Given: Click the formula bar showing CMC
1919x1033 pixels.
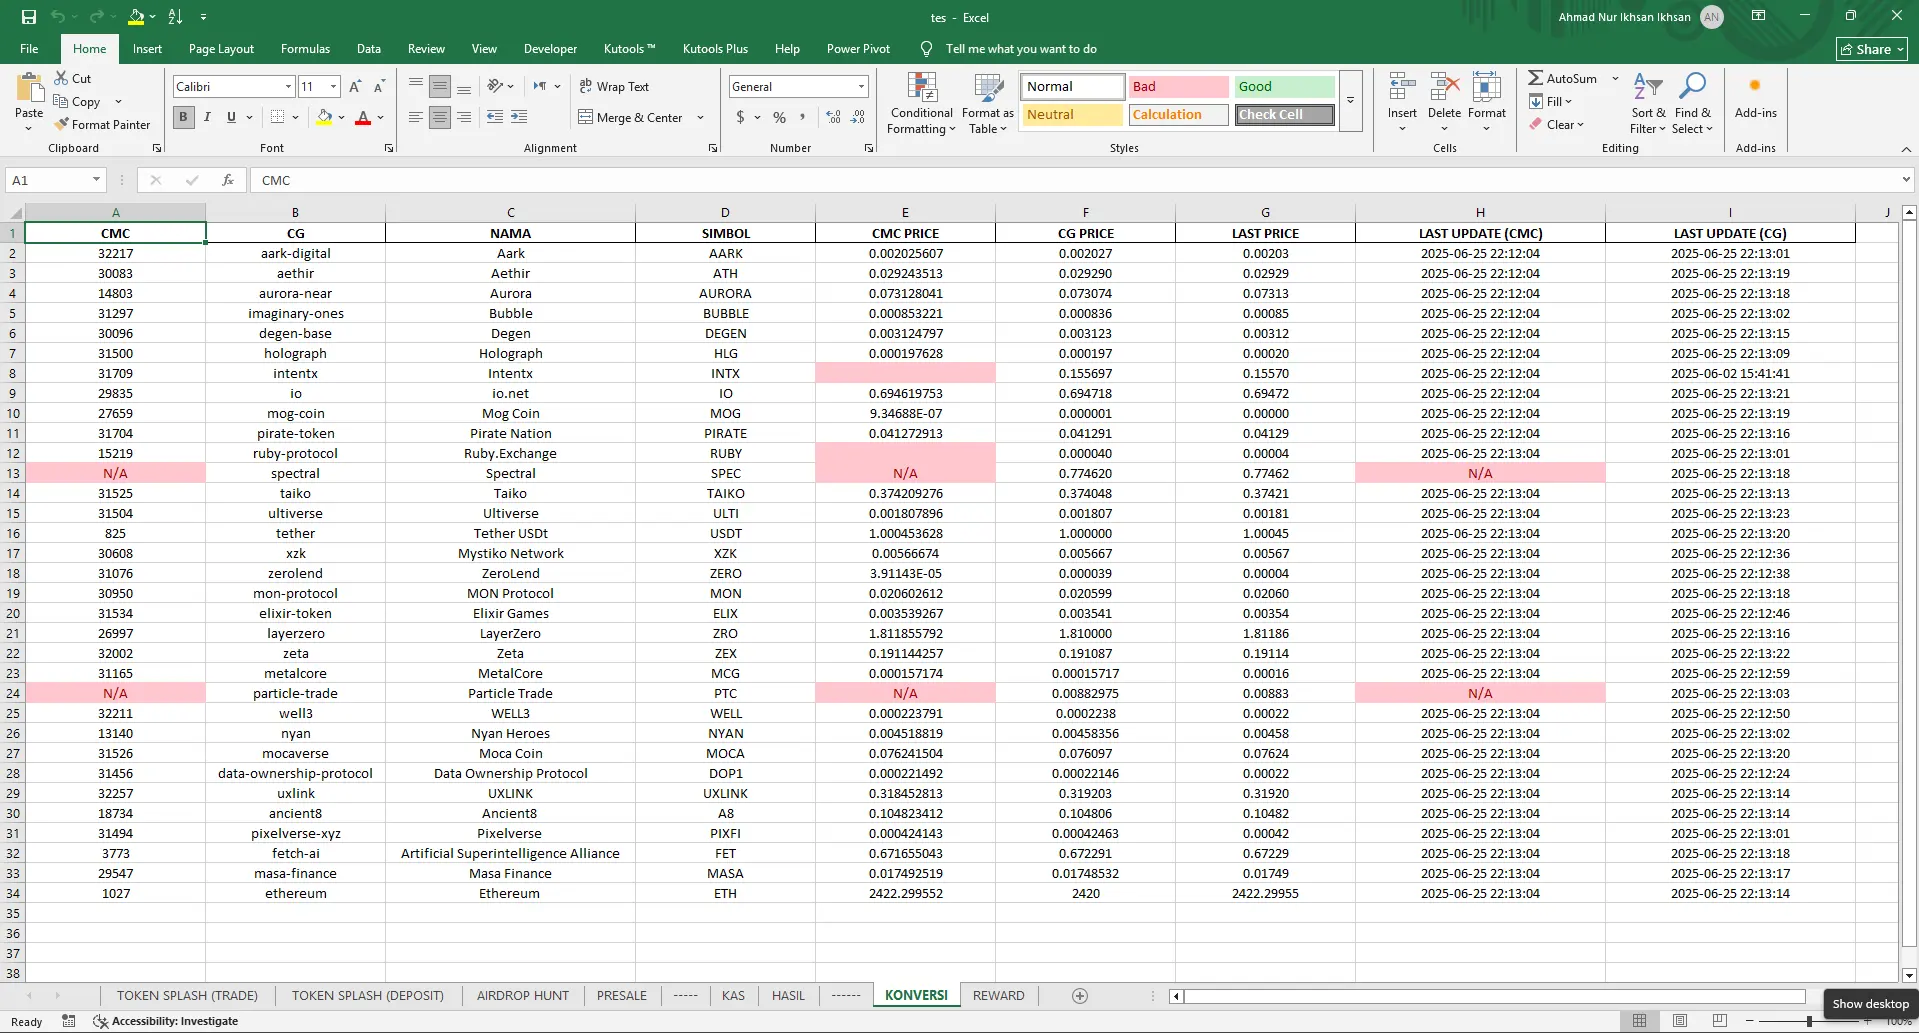Looking at the screenshot, I should click(1074, 180).
